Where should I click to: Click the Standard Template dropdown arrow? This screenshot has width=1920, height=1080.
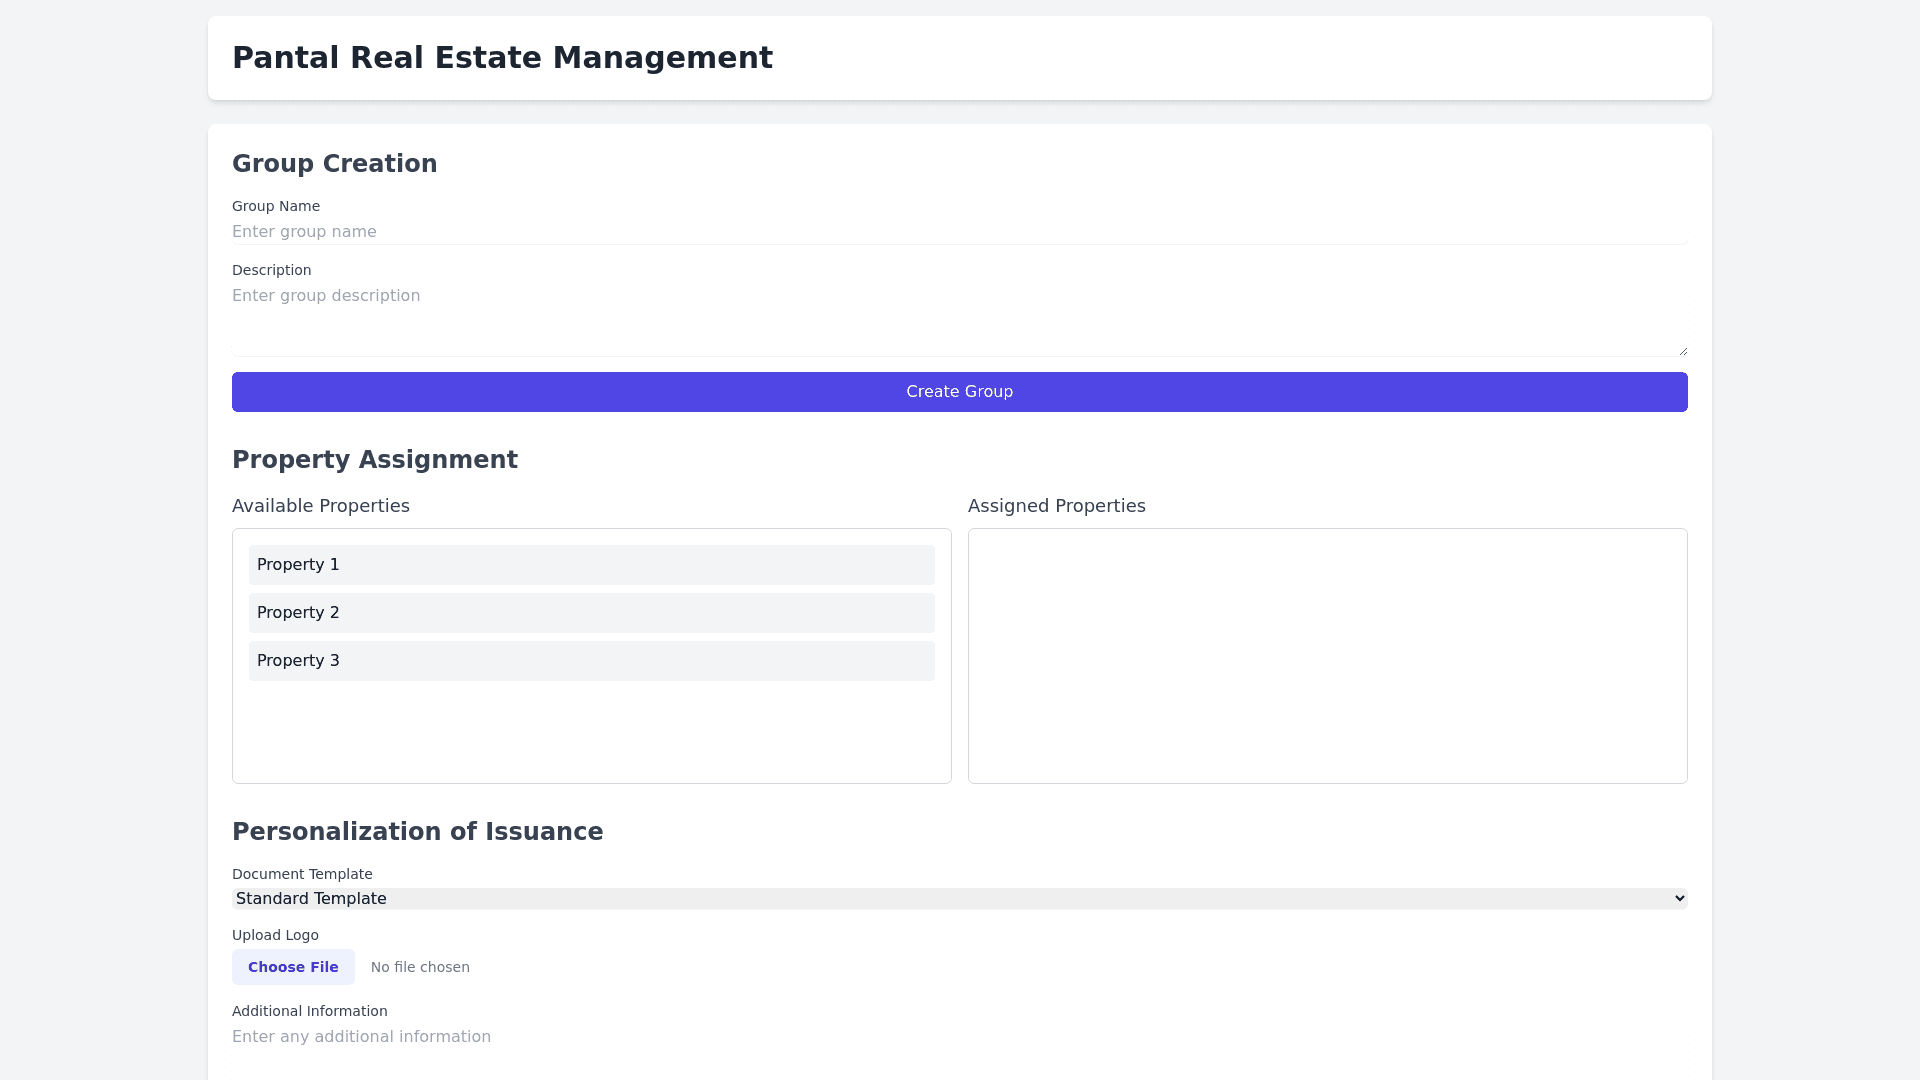[1679, 899]
